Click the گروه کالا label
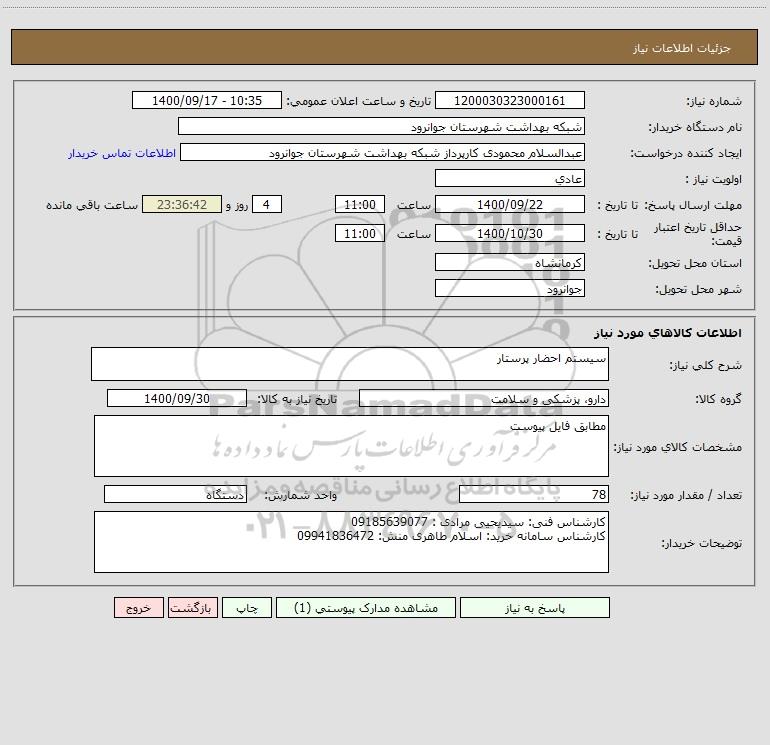The height and width of the screenshot is (745, 770). (718, 399)
